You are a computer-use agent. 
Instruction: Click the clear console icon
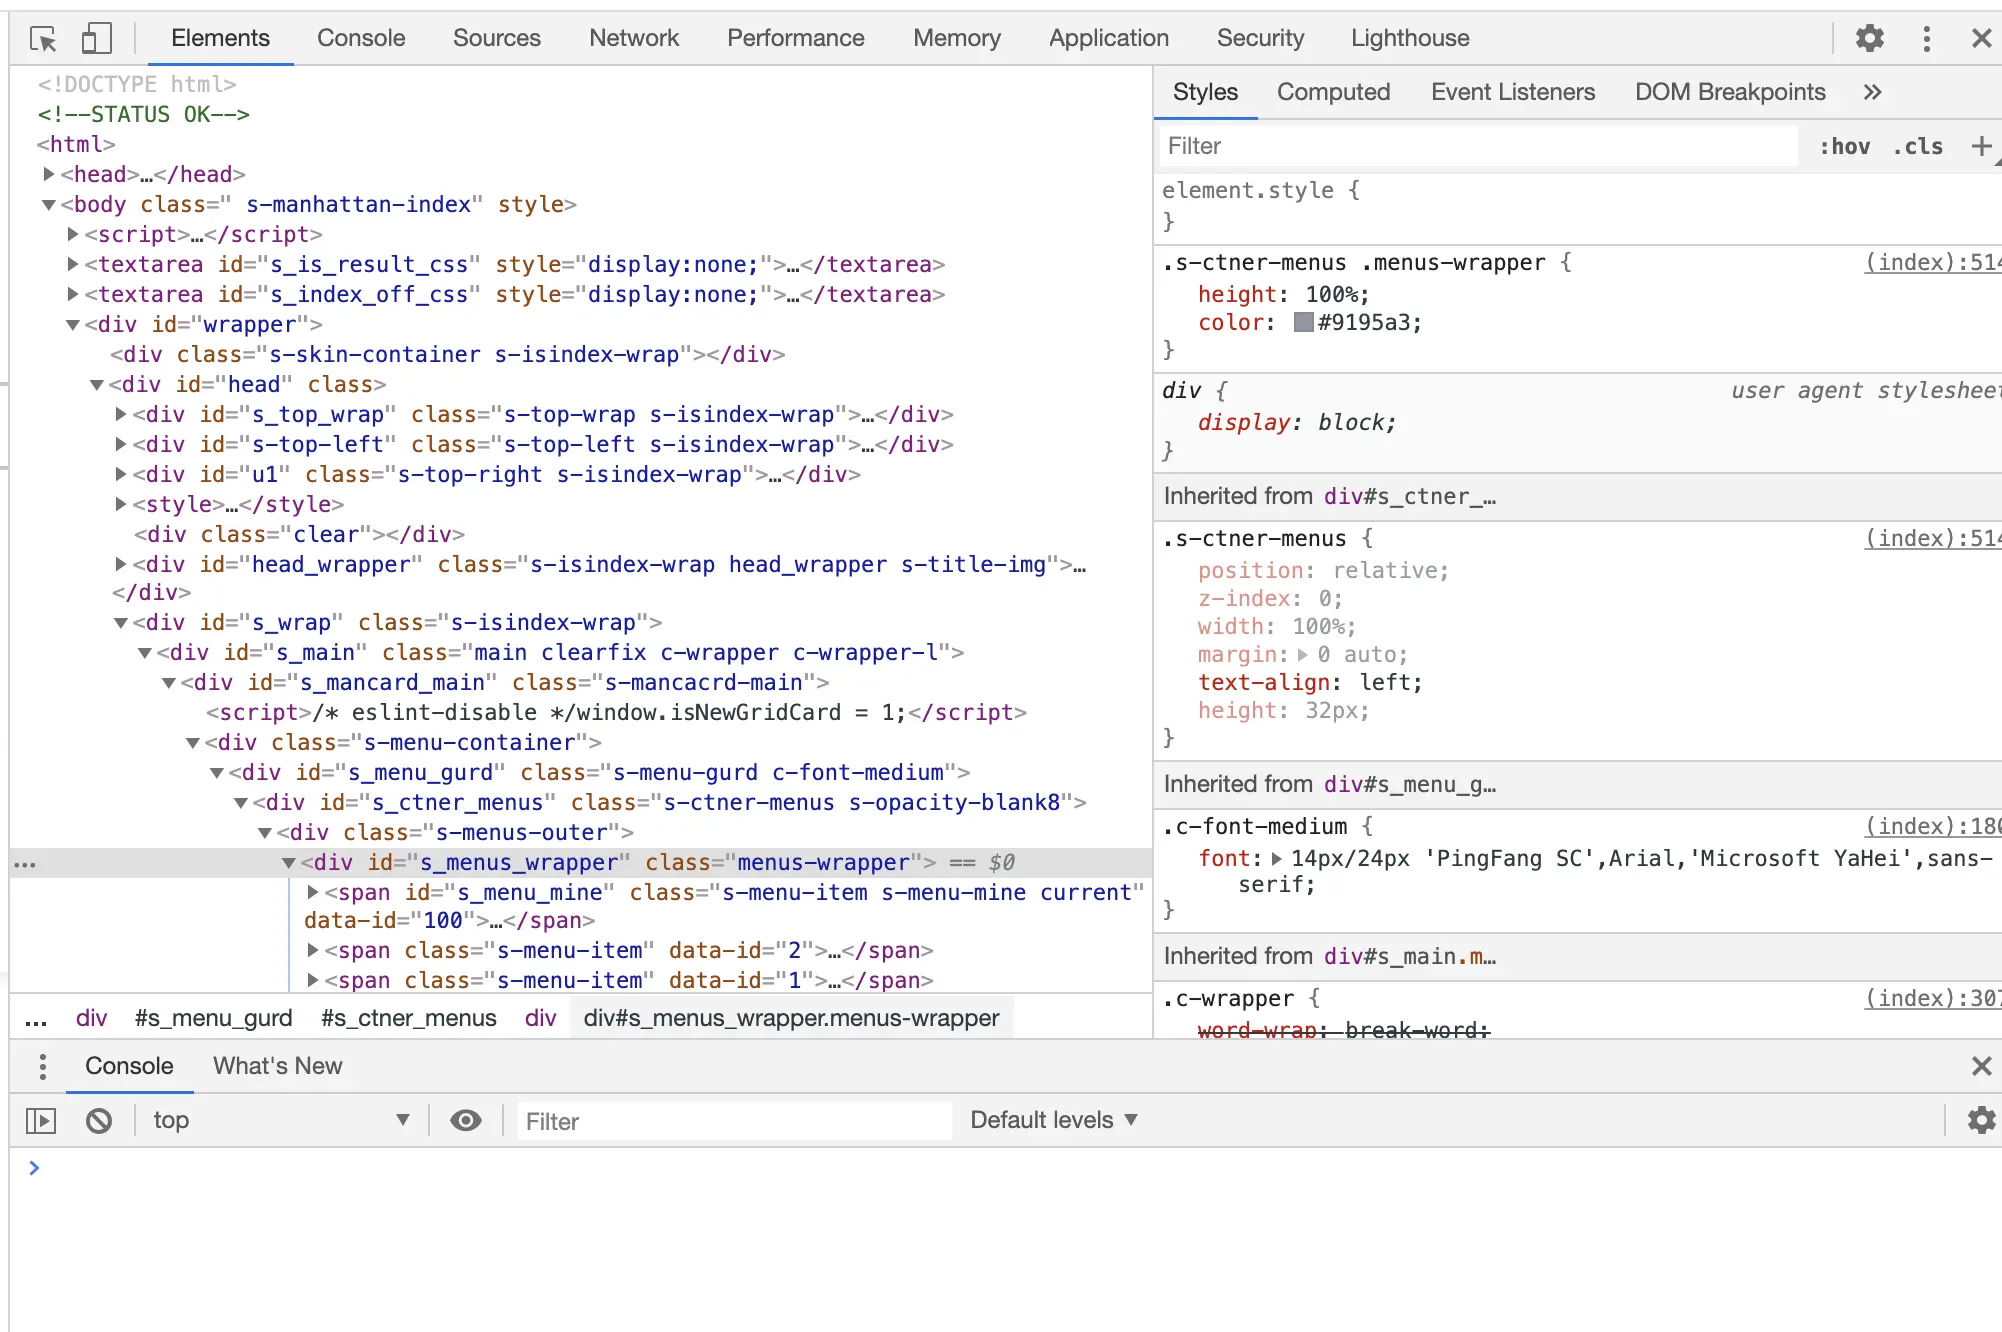point(99,1121)
